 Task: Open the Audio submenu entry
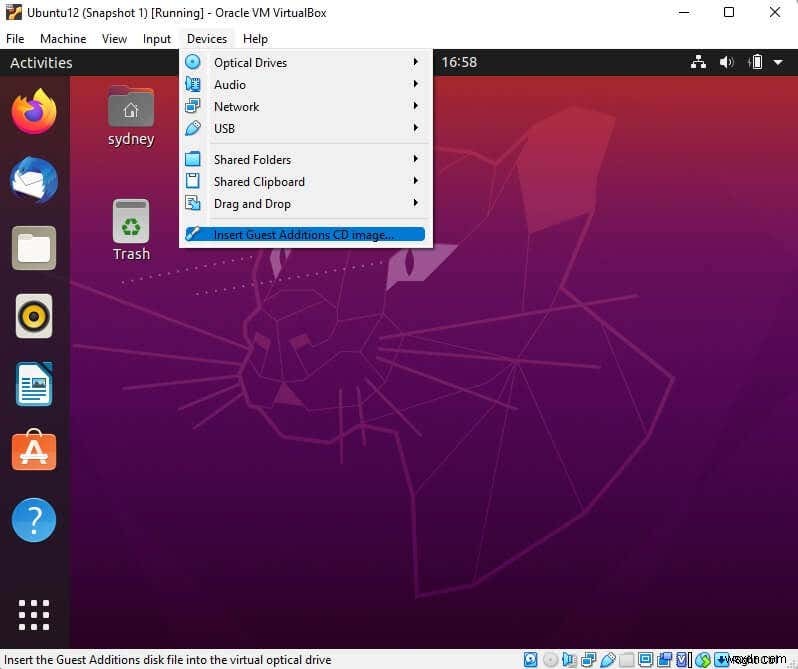click(305, 84)
